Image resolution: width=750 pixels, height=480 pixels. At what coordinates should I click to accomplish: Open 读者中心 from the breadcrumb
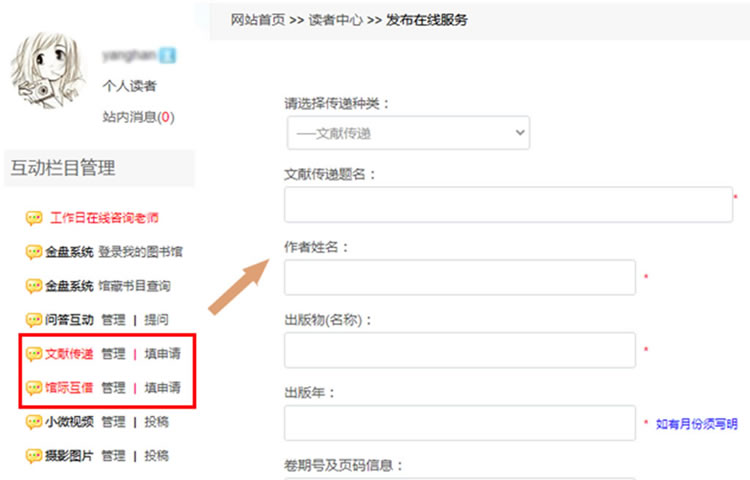pos(336,19)
